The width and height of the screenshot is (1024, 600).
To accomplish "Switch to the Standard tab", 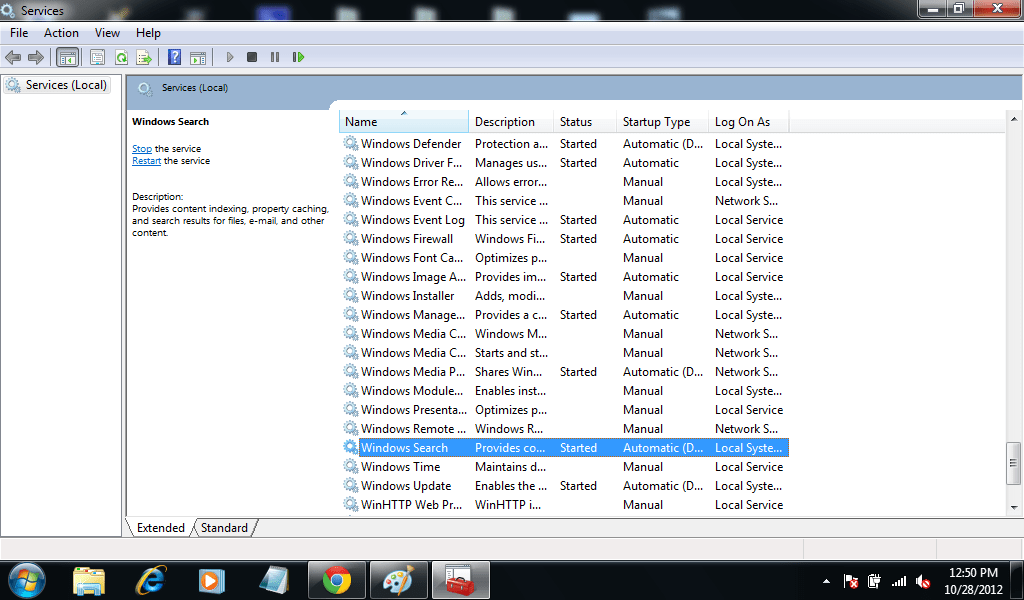I will [224, 528].
